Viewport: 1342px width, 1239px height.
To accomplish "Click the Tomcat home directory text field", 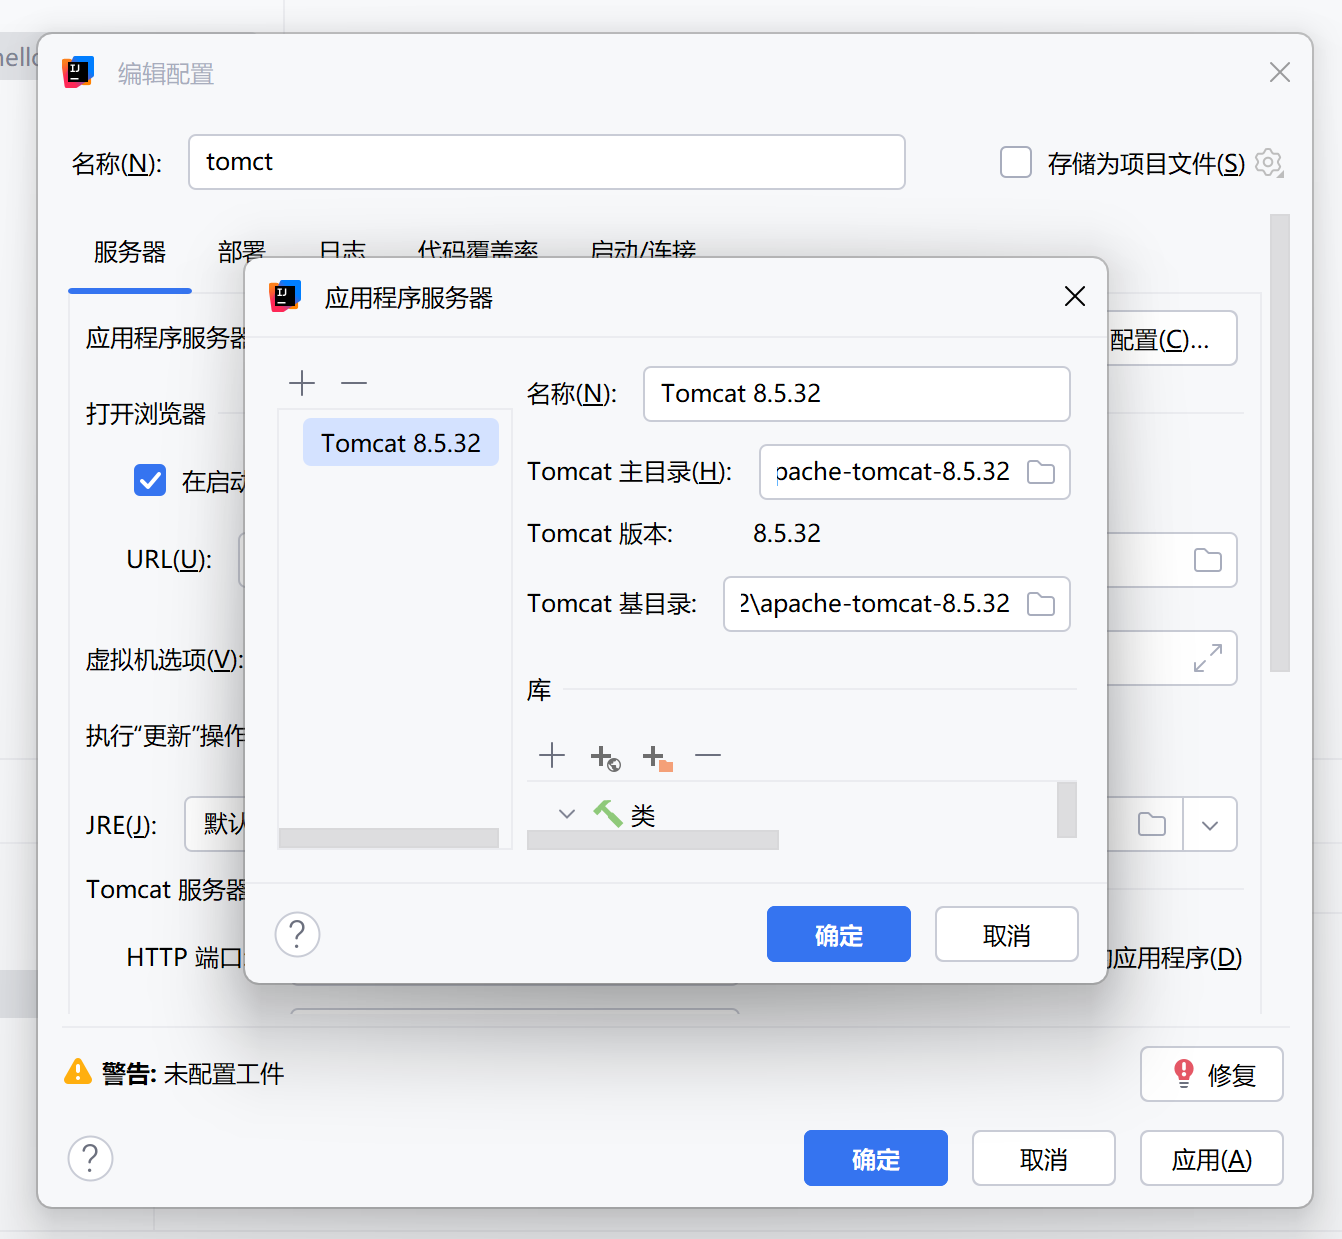I will coord(893,472).
